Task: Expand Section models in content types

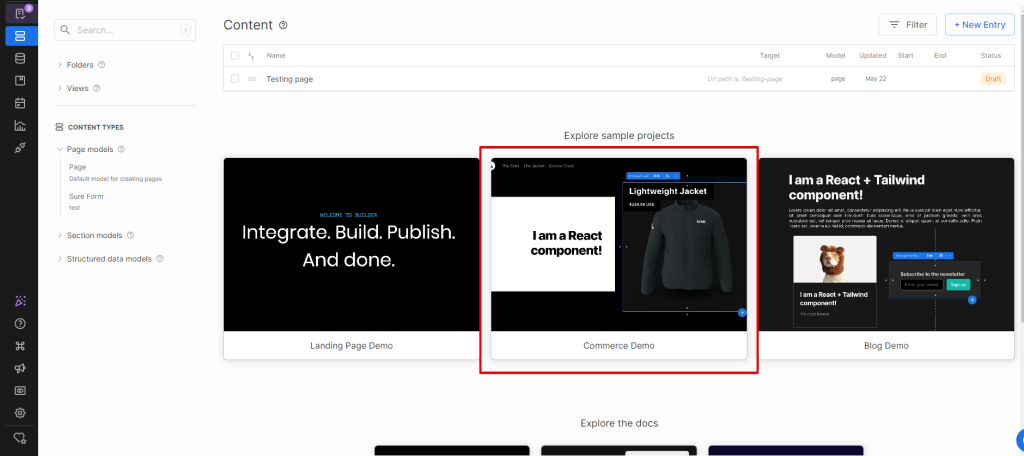Action: 94,236
